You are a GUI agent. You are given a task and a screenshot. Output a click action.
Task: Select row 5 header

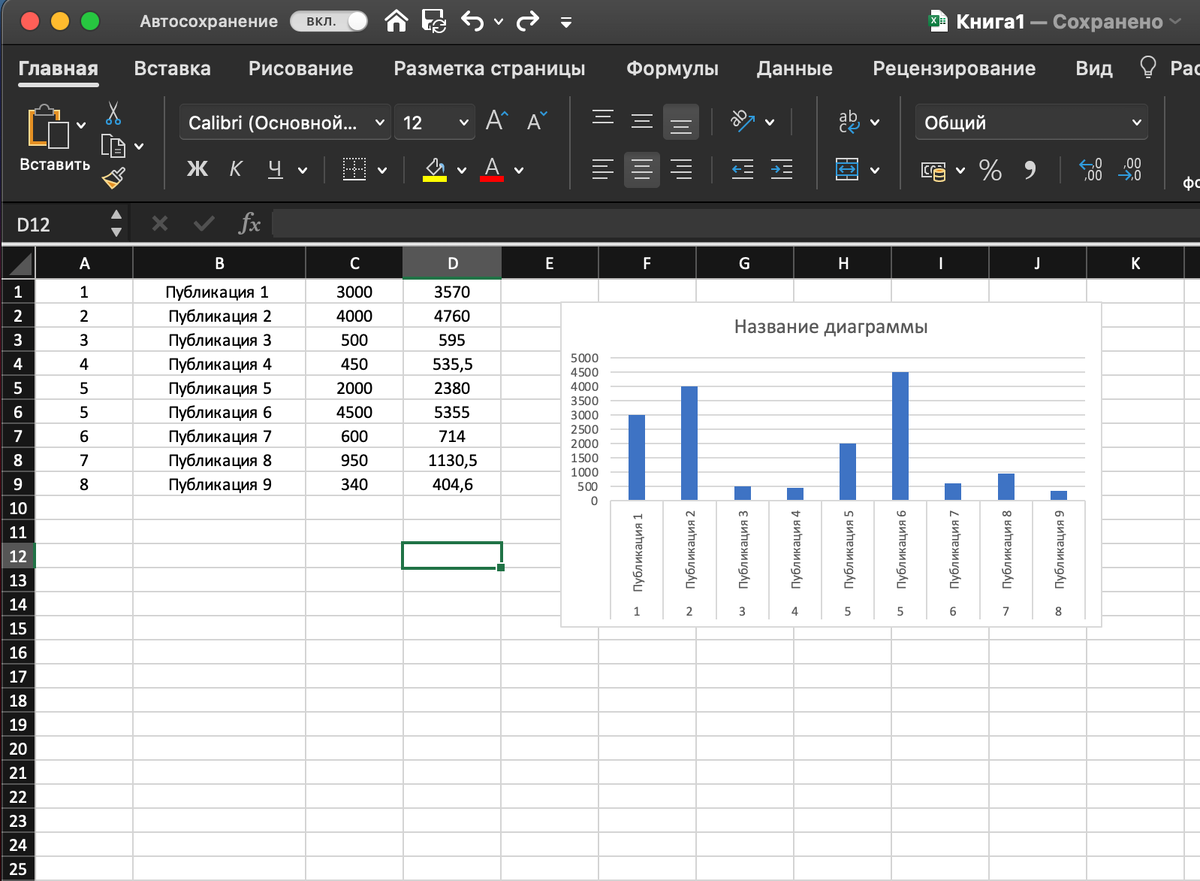point(18,388)
